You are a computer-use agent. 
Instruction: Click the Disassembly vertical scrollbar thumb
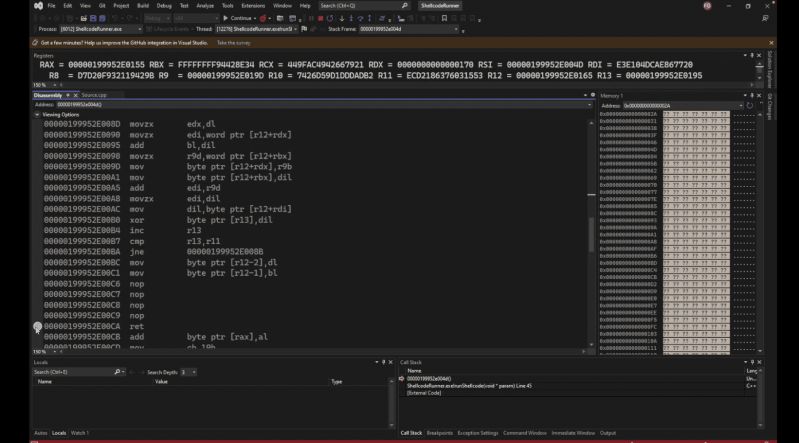[591, 234]
